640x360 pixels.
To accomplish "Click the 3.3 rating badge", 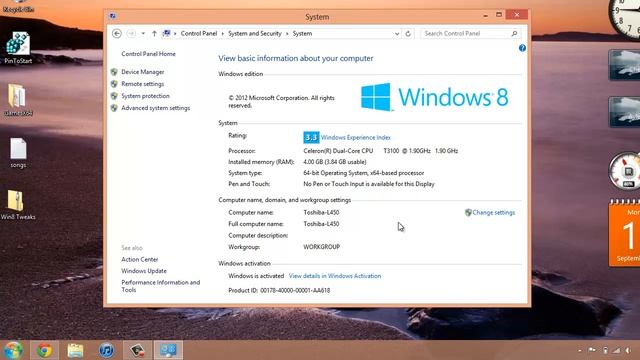I will (x=311, y=138).
